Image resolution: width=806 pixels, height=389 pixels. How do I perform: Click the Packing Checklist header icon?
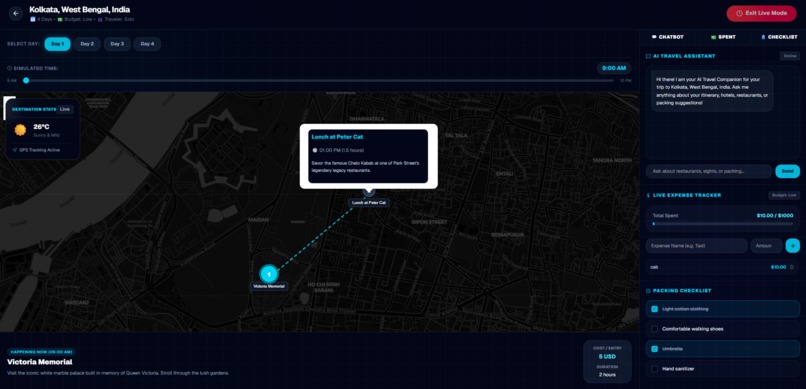tap(648, 291)
